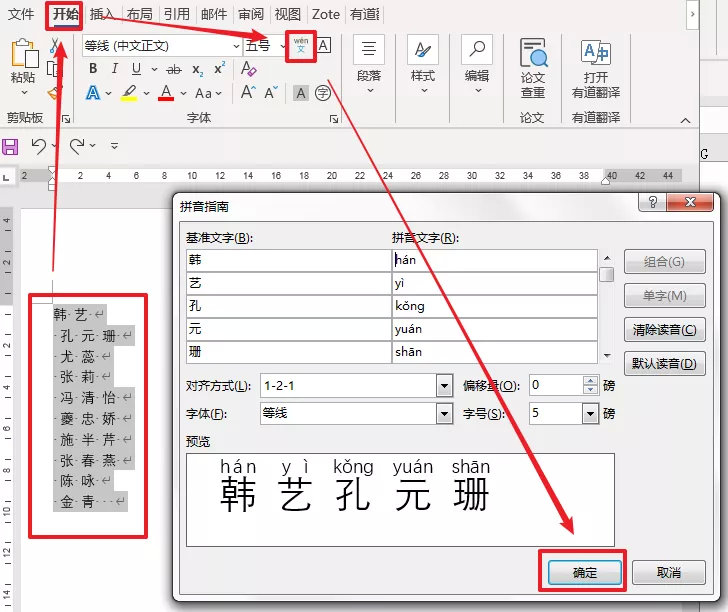Apply red font color
This screenshot has height=612, width=728.
166,93
